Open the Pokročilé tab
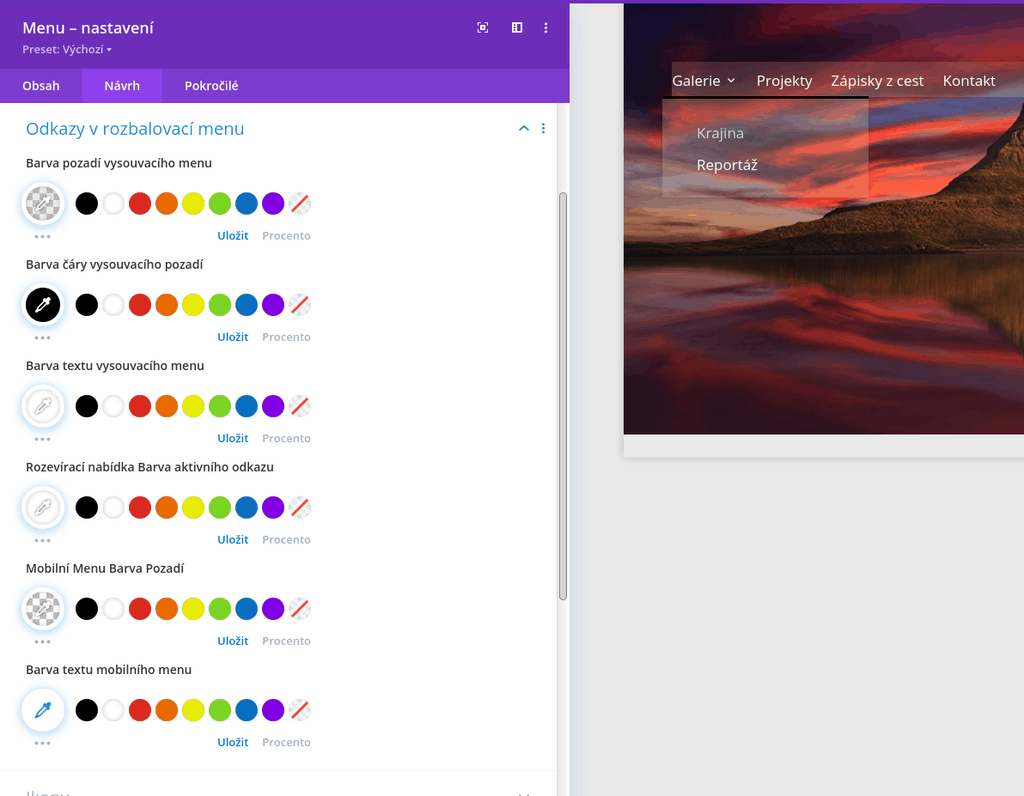Screen dimensions: 1024x796 tap(212, 86)
